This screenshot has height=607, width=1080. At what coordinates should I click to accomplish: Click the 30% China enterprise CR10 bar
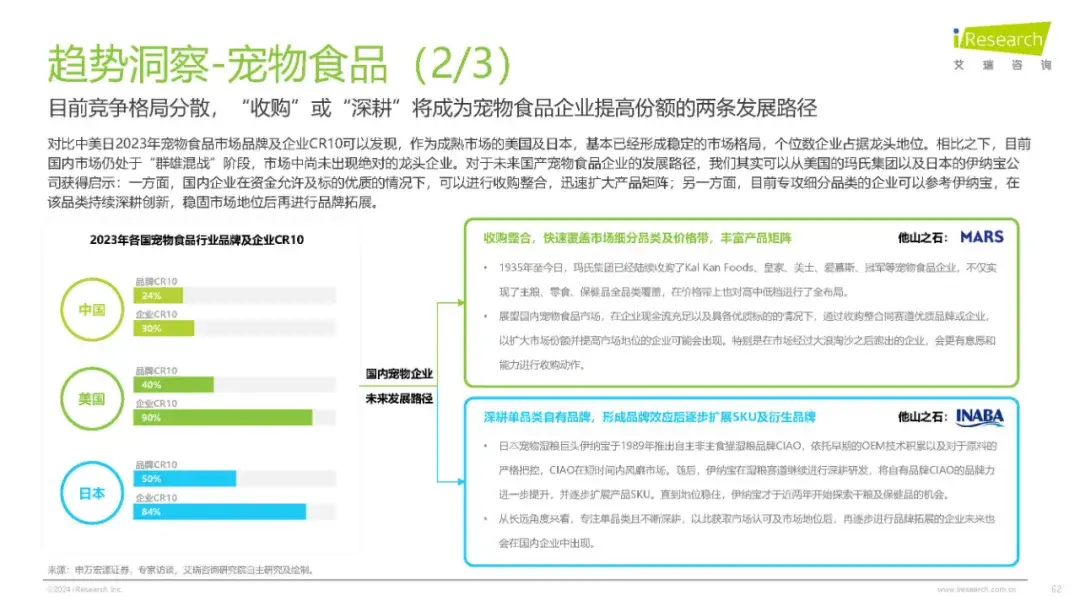165,328
